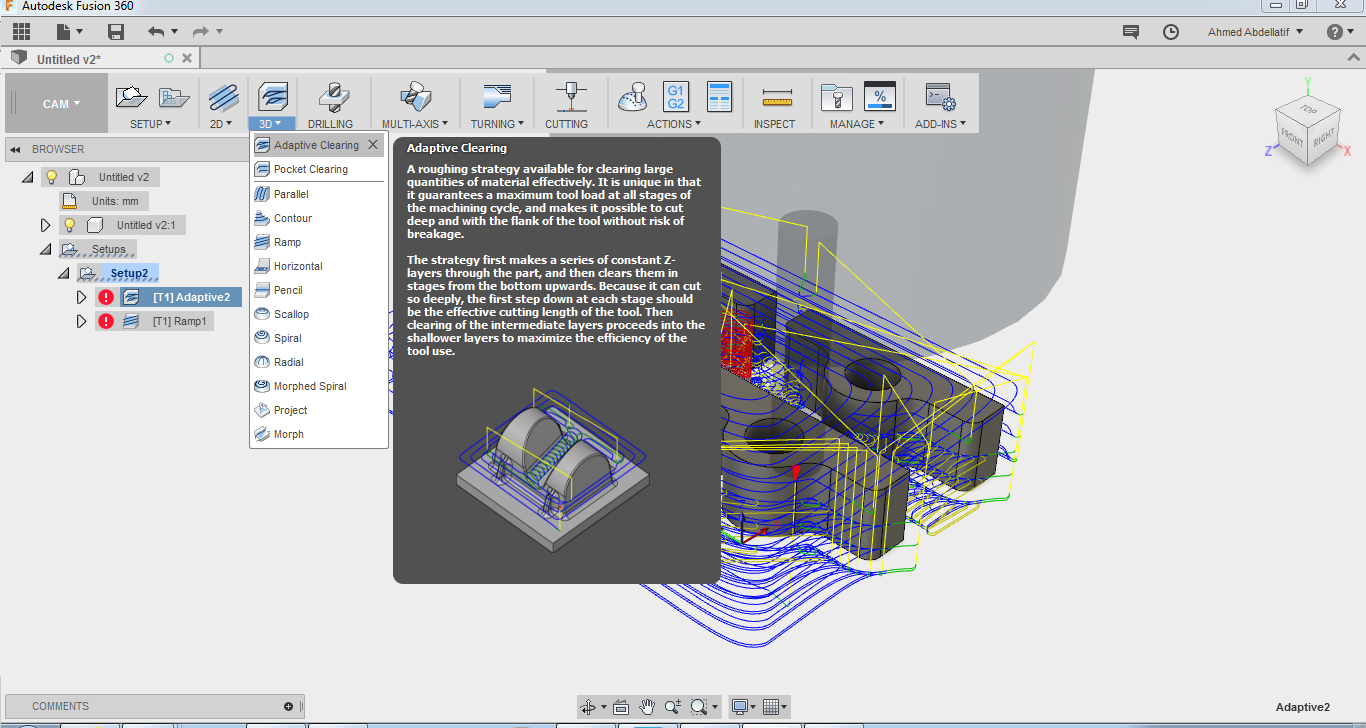The image size is (1366, 728).
Task: Click the 2D Adaptive Clearing toolbar icon
Action: click(223, 97)
